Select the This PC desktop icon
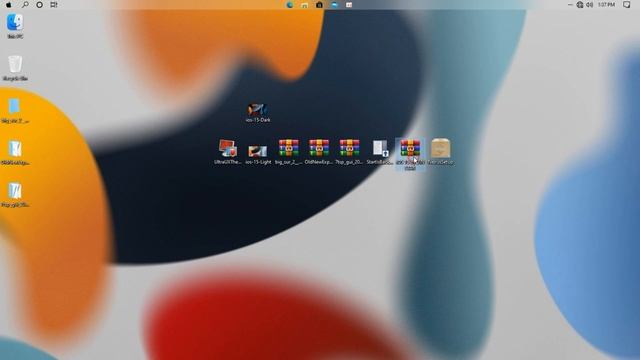Image resolution: width=640 pixels, height=360 pixels. click(x=15, y=26)
